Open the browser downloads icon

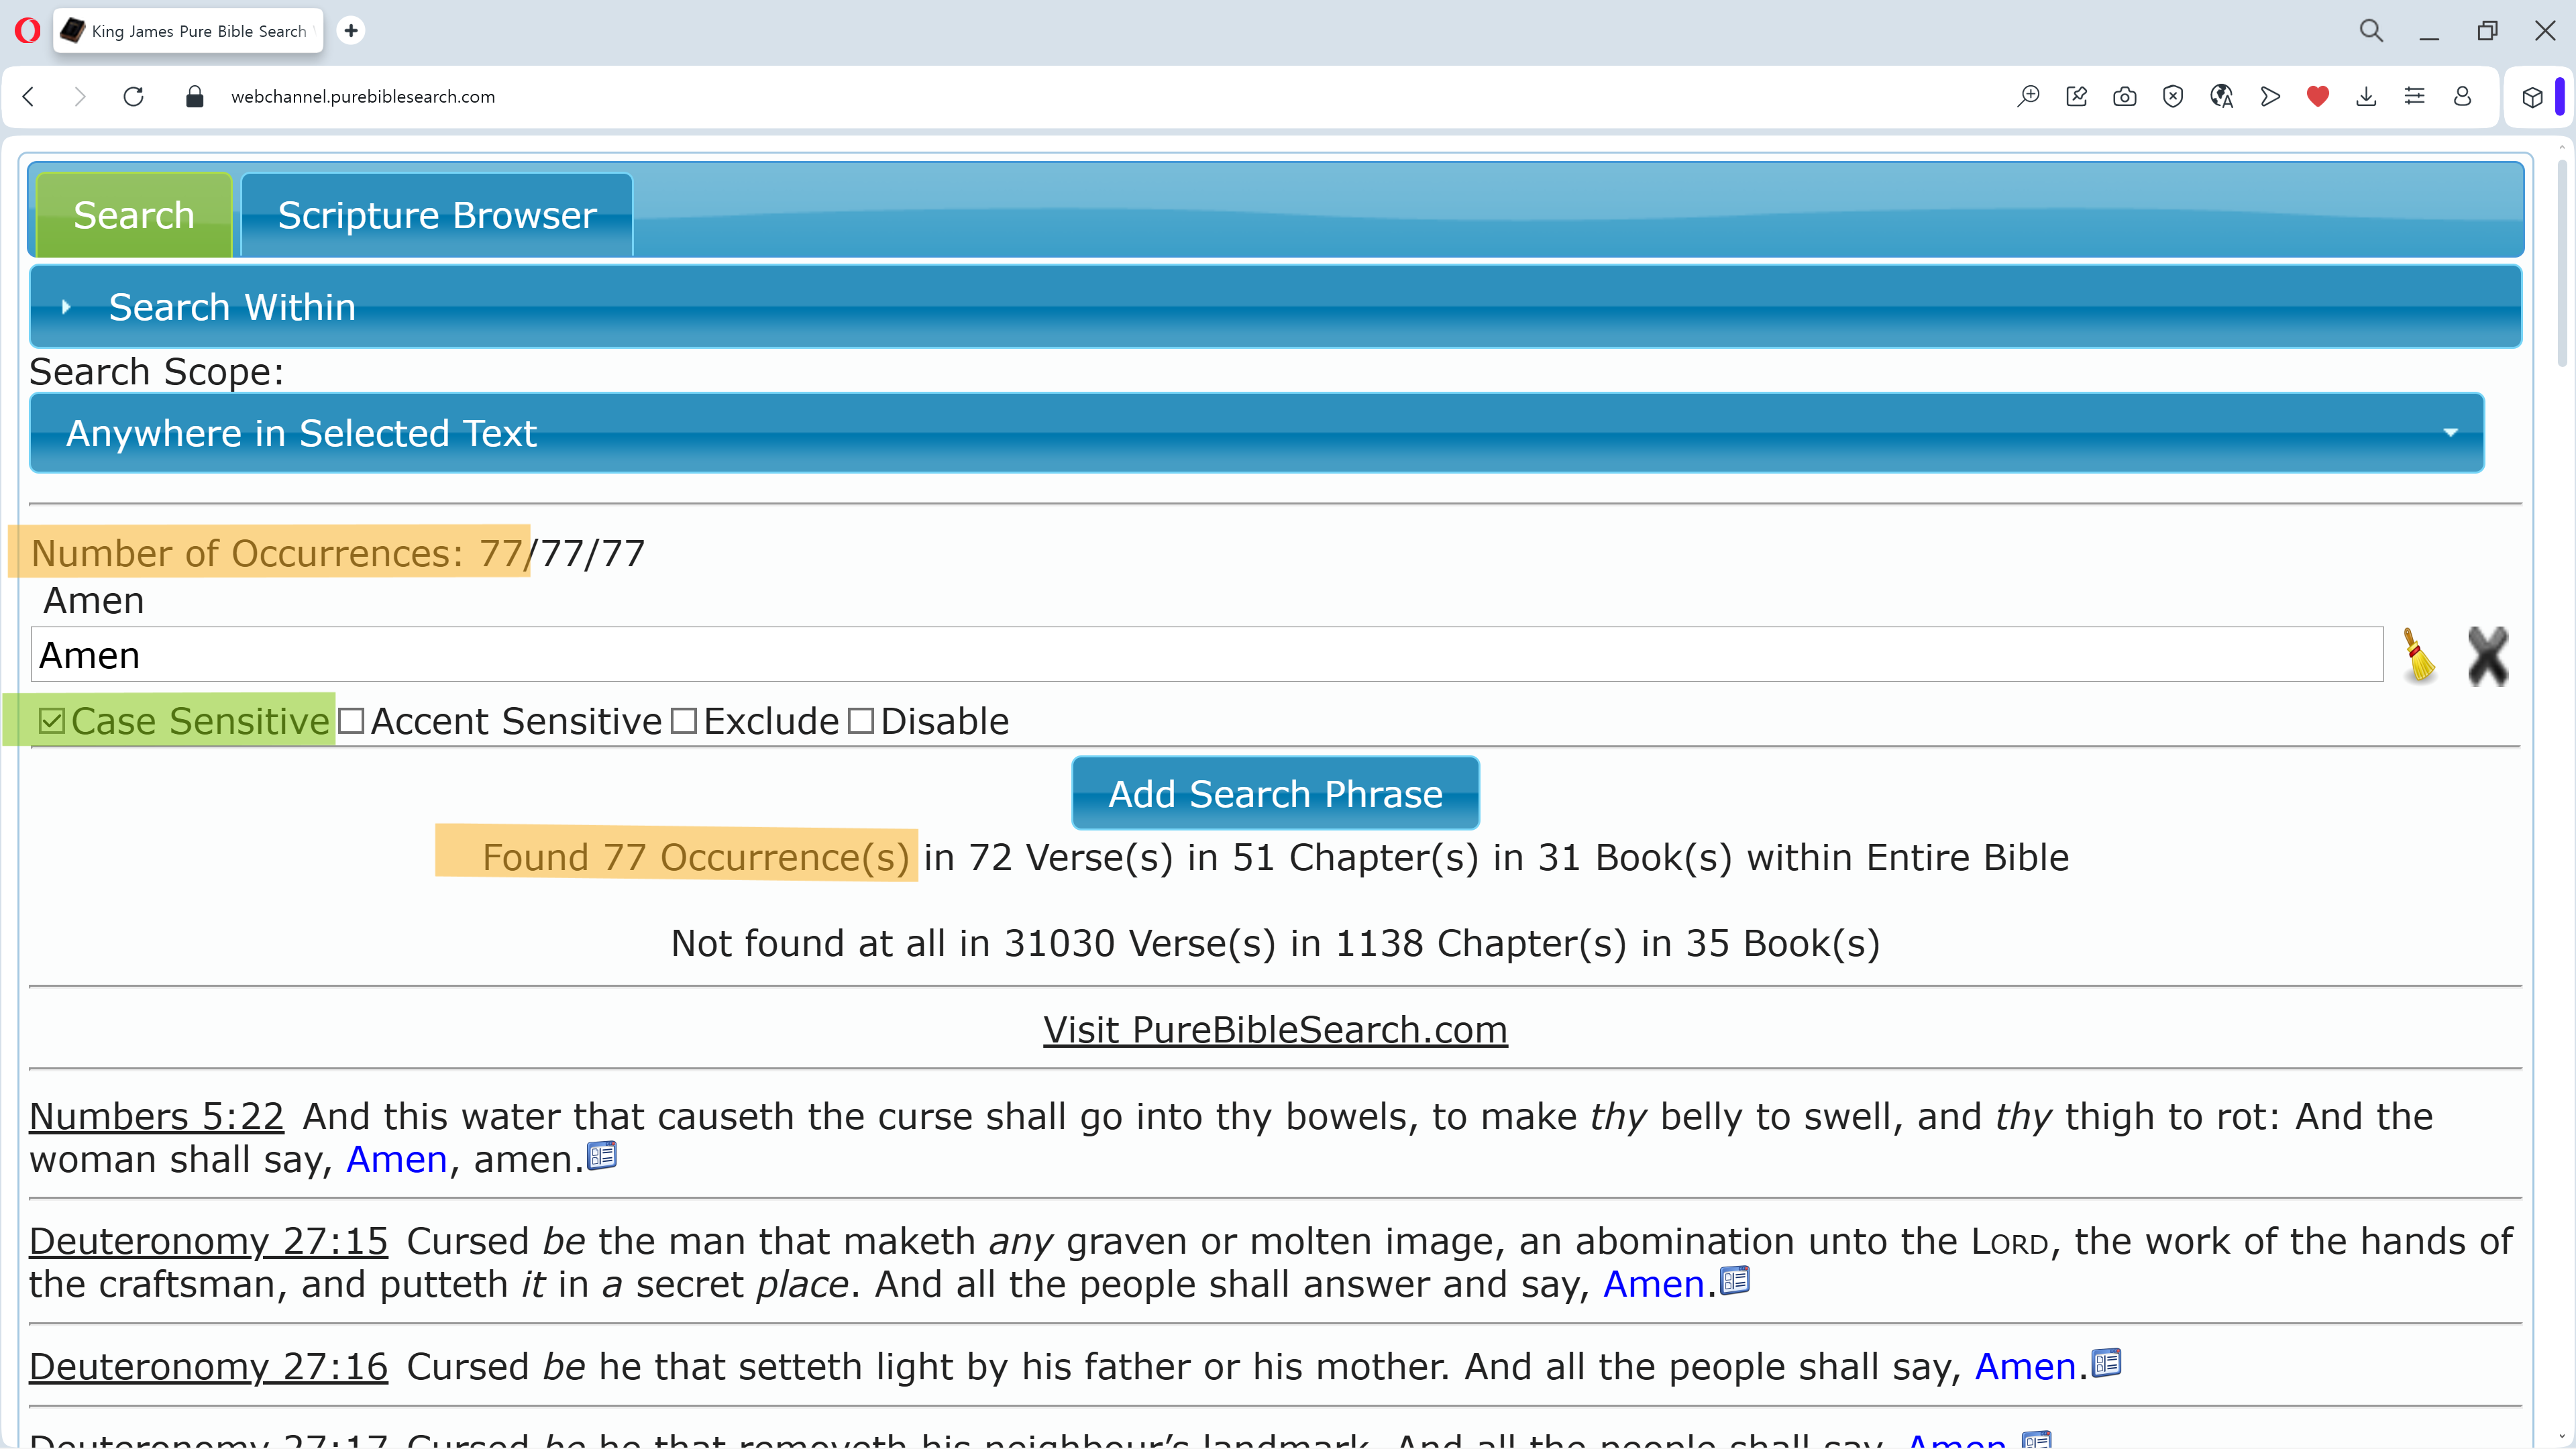(x=2365, y=97)
